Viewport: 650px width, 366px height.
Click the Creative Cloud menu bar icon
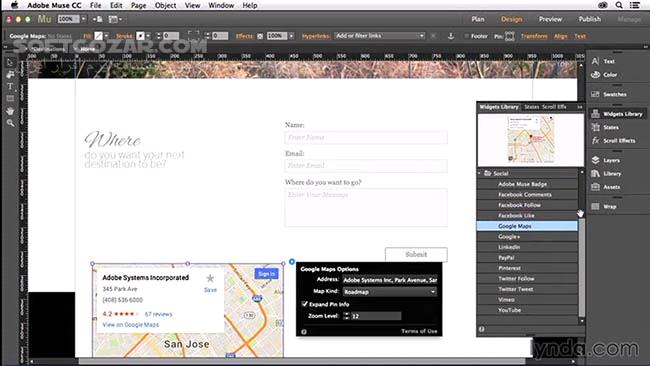(603, 5)
